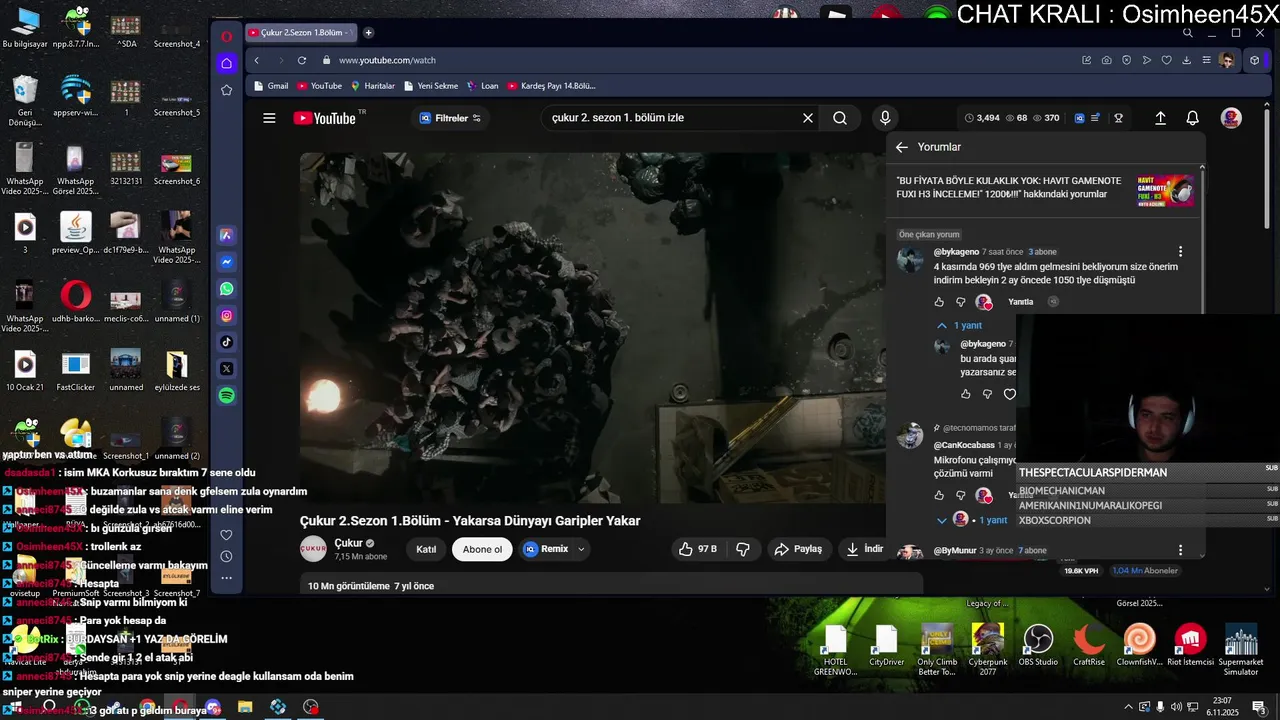The height and width of the screenshot is (720, 1280).
Task: Open the Haritalar bookmark
Action: (372, 86)
